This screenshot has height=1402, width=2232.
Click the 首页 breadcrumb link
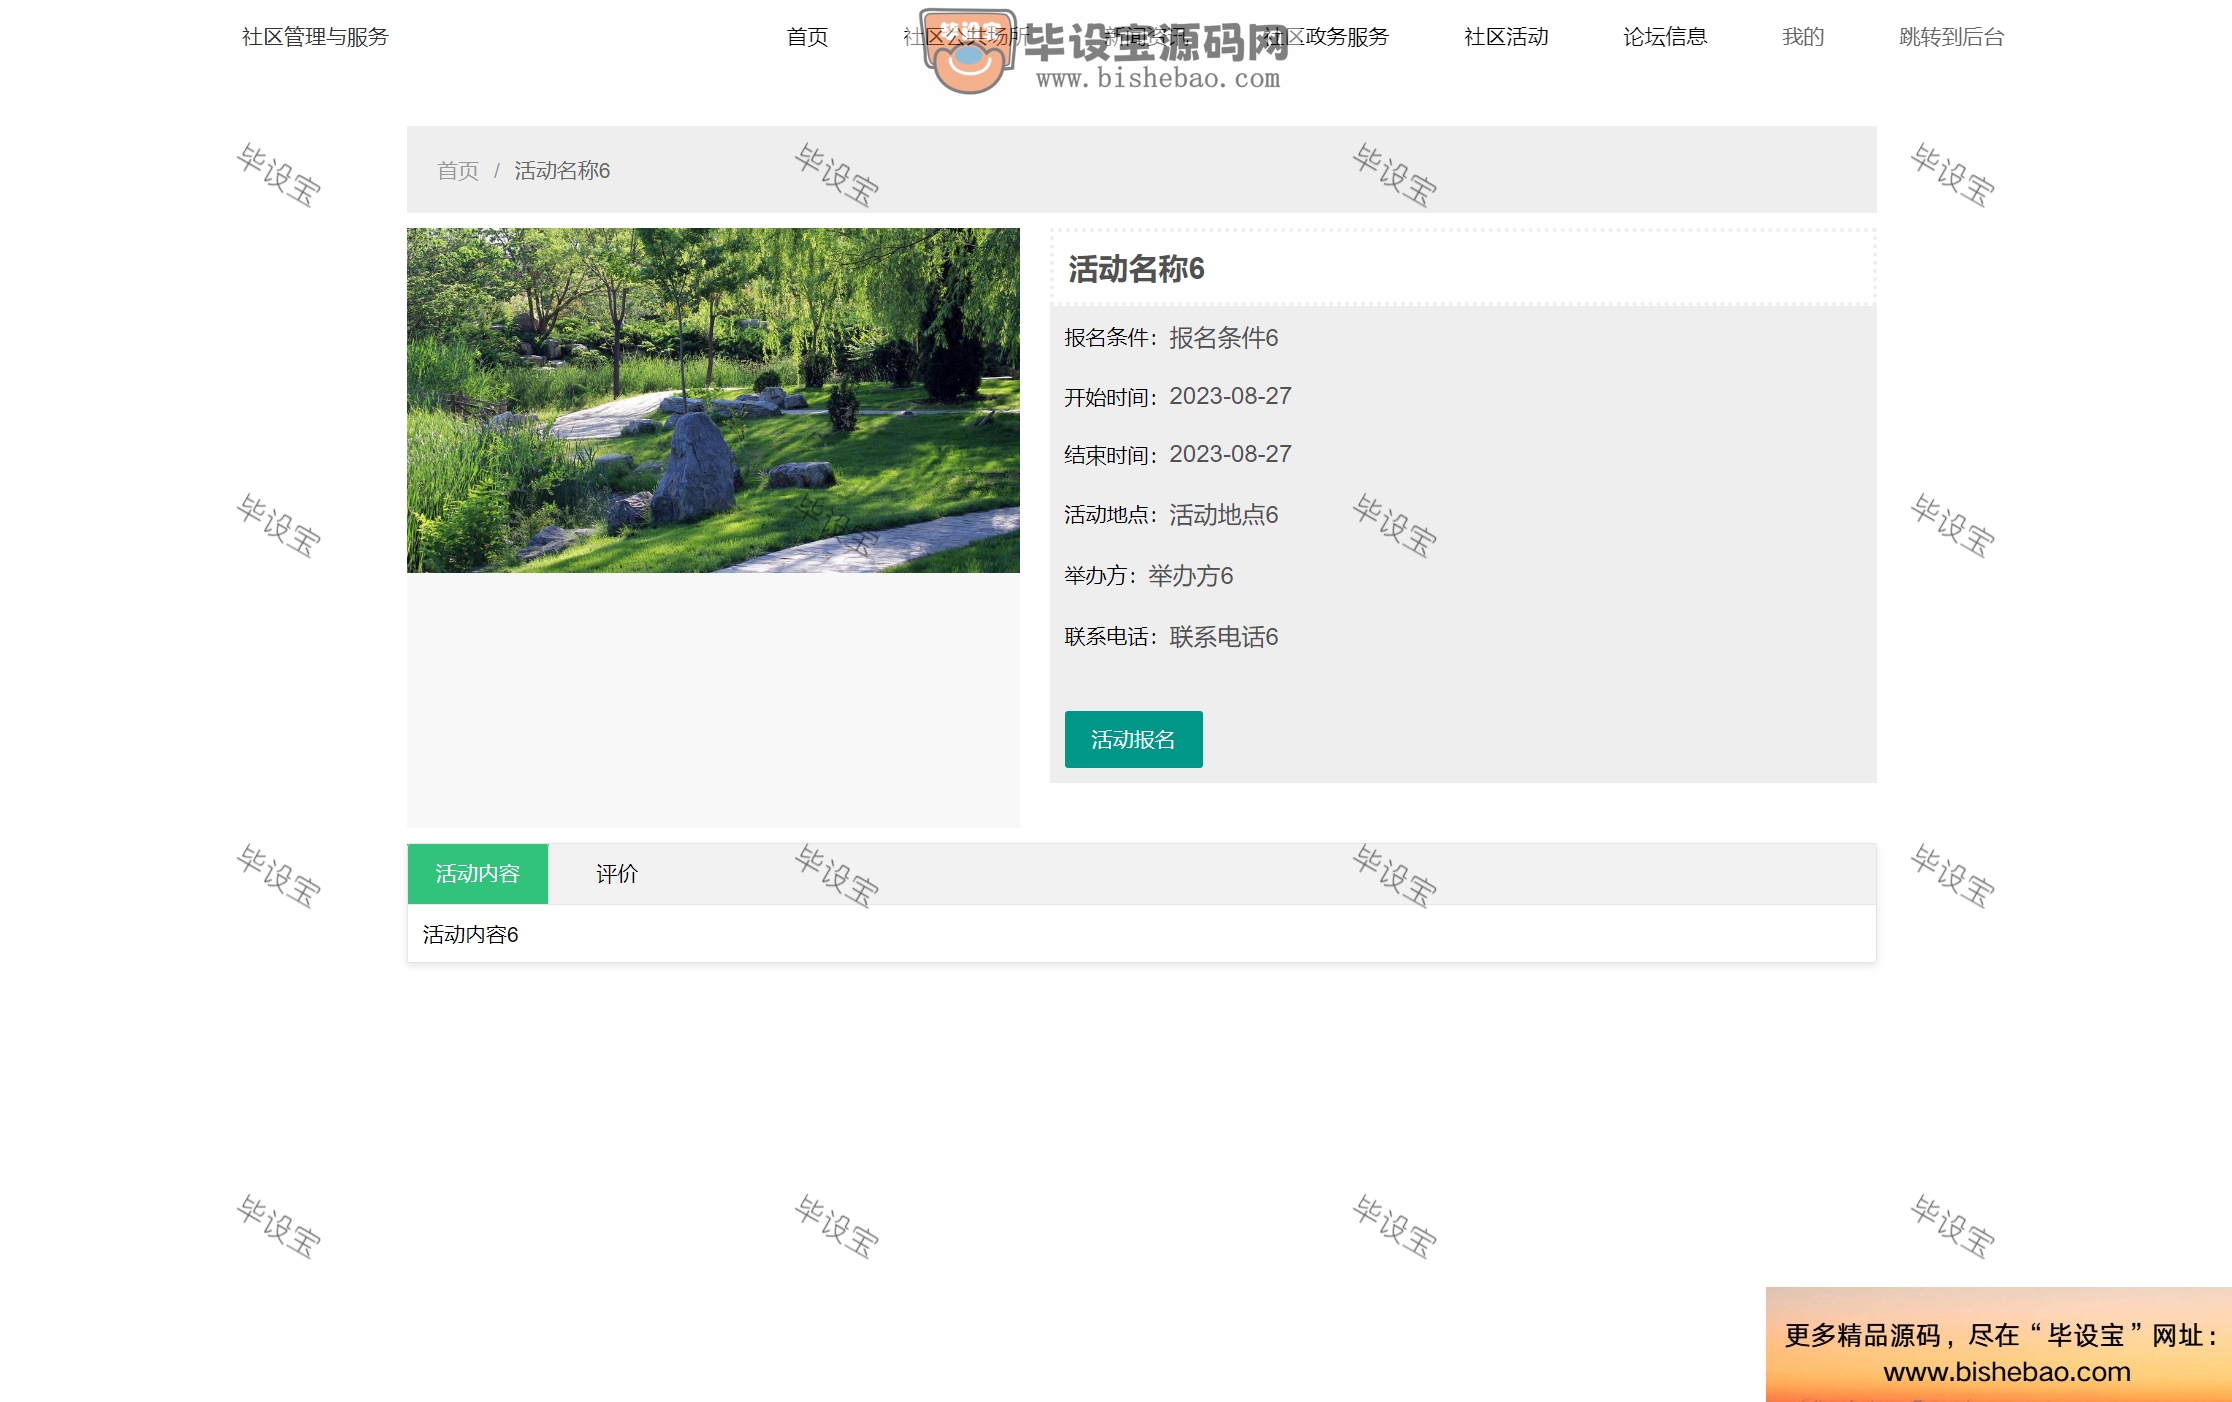click(458, 171)
